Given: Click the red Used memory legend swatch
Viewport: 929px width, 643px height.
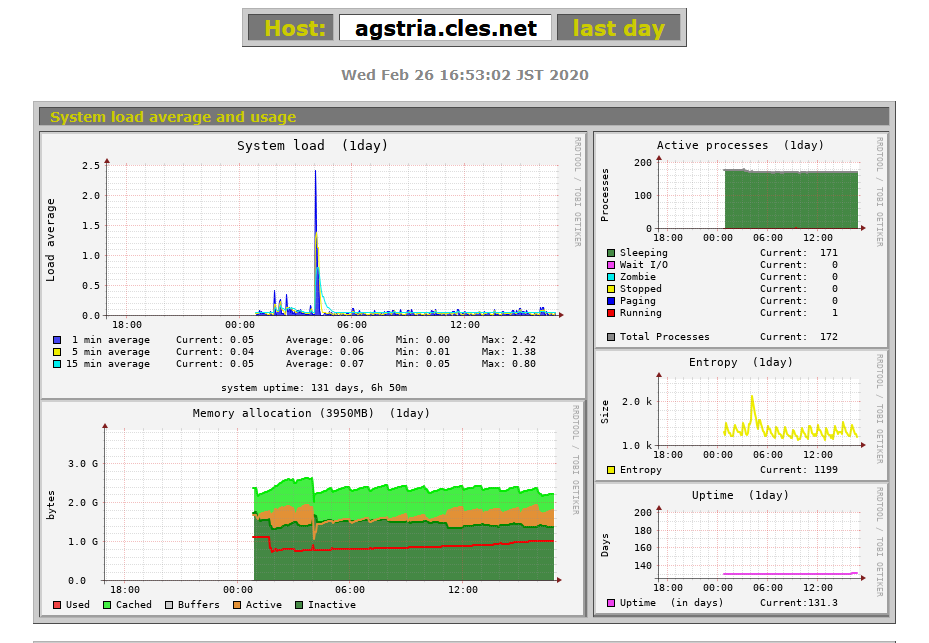Looking at the screenshot, I should point(57,605).
